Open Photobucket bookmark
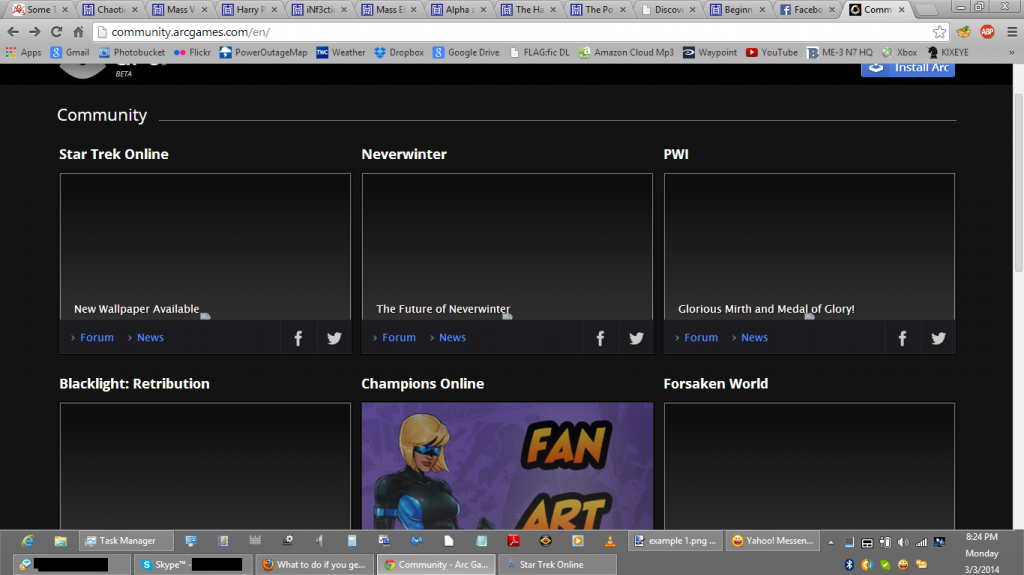Screen dimensions: 1024x575 [132, 52]
